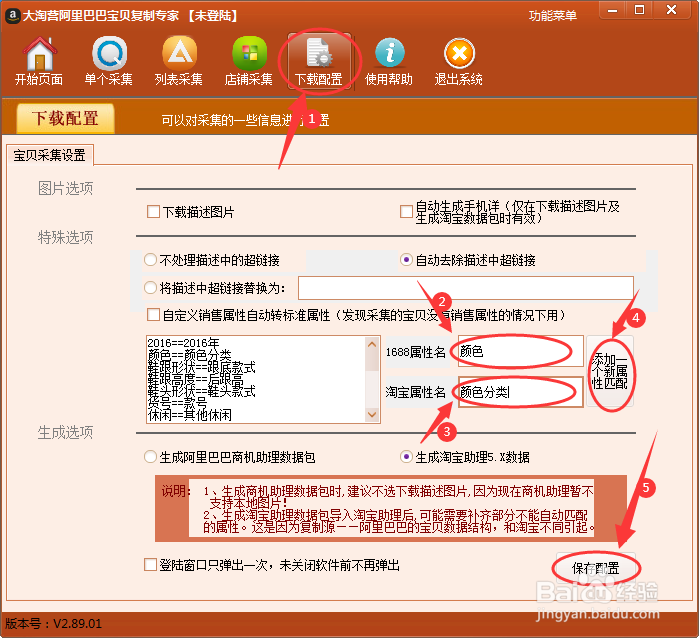
Task: Select the 鞋头形状==鞋头款式 list entry
Action: pos(201,391)
